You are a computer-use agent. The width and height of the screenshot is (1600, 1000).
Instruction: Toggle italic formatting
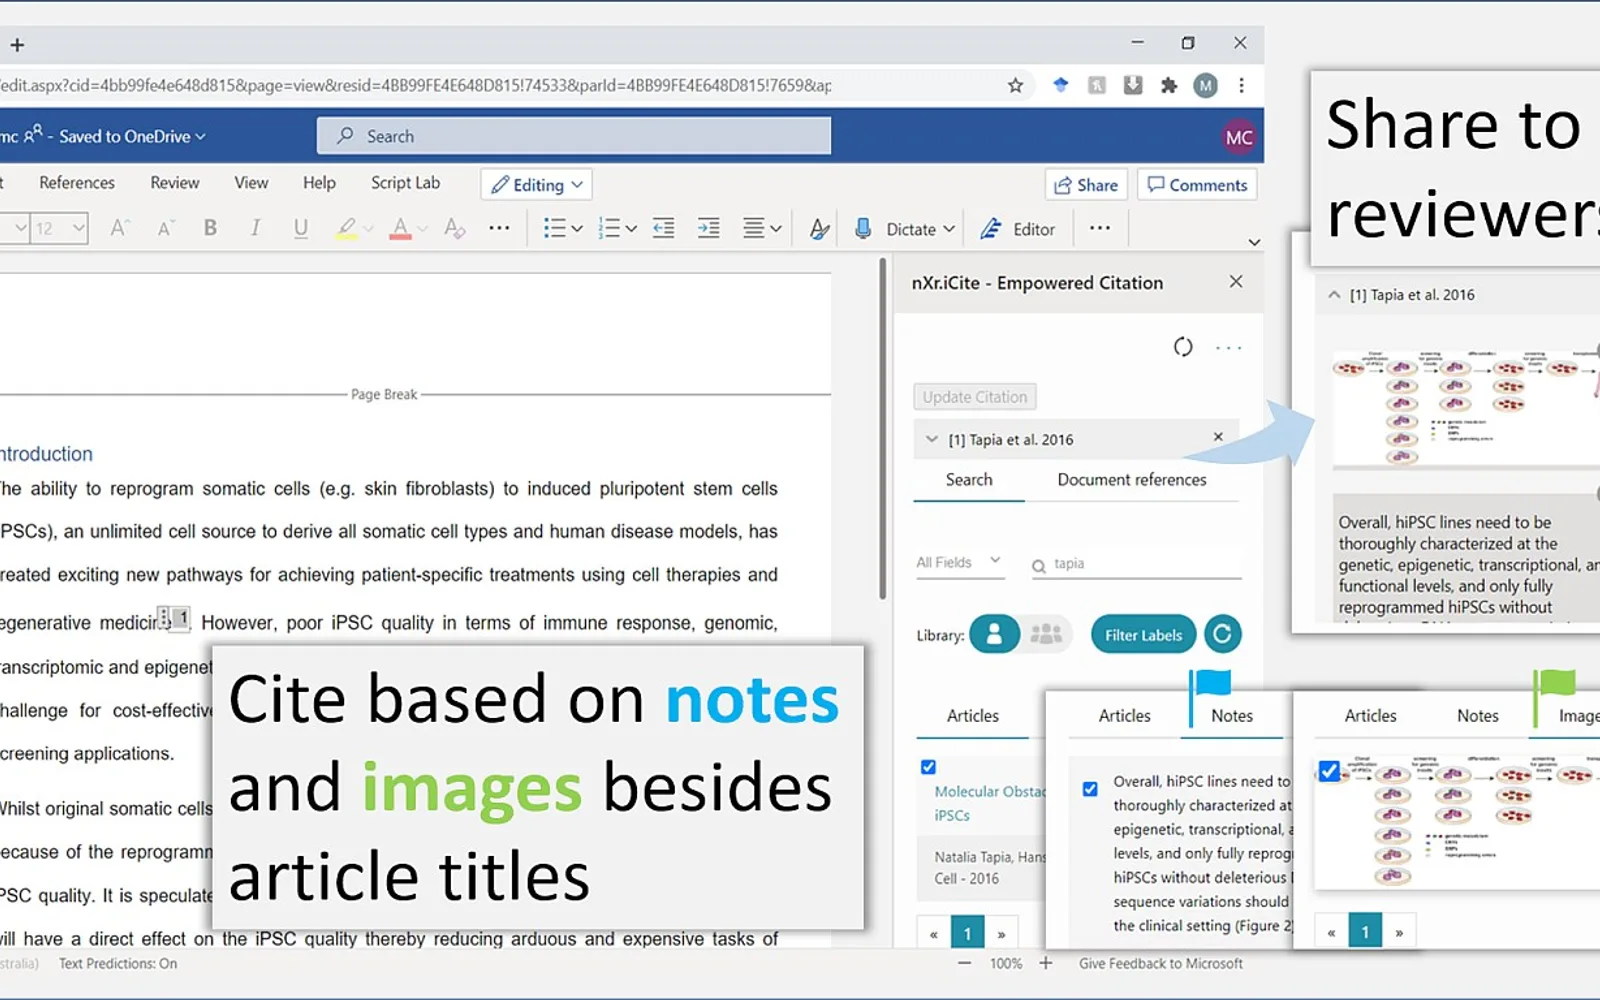click(x=255, y=228)
